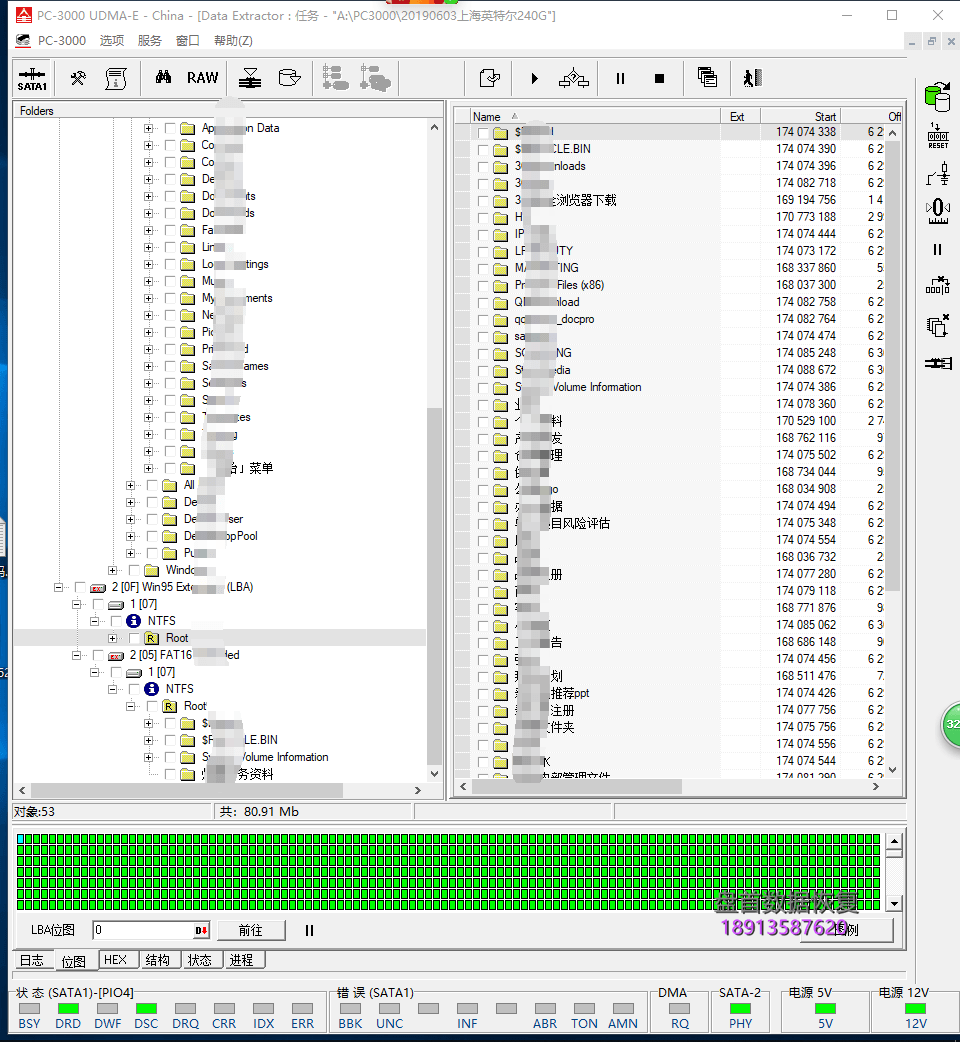The image size is (960, 1042).
Task: Start RAW recovery from toolbar
Action: pyautogui.click(x=202, y=78)
